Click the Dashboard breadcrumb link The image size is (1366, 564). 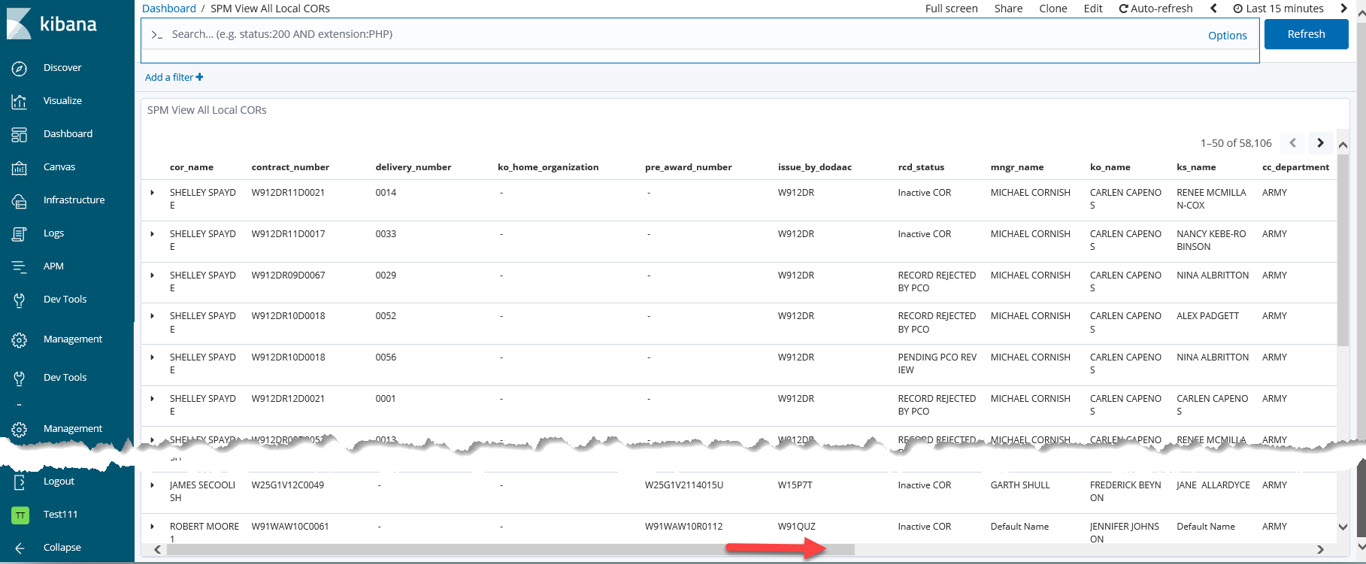coord(169,8)
